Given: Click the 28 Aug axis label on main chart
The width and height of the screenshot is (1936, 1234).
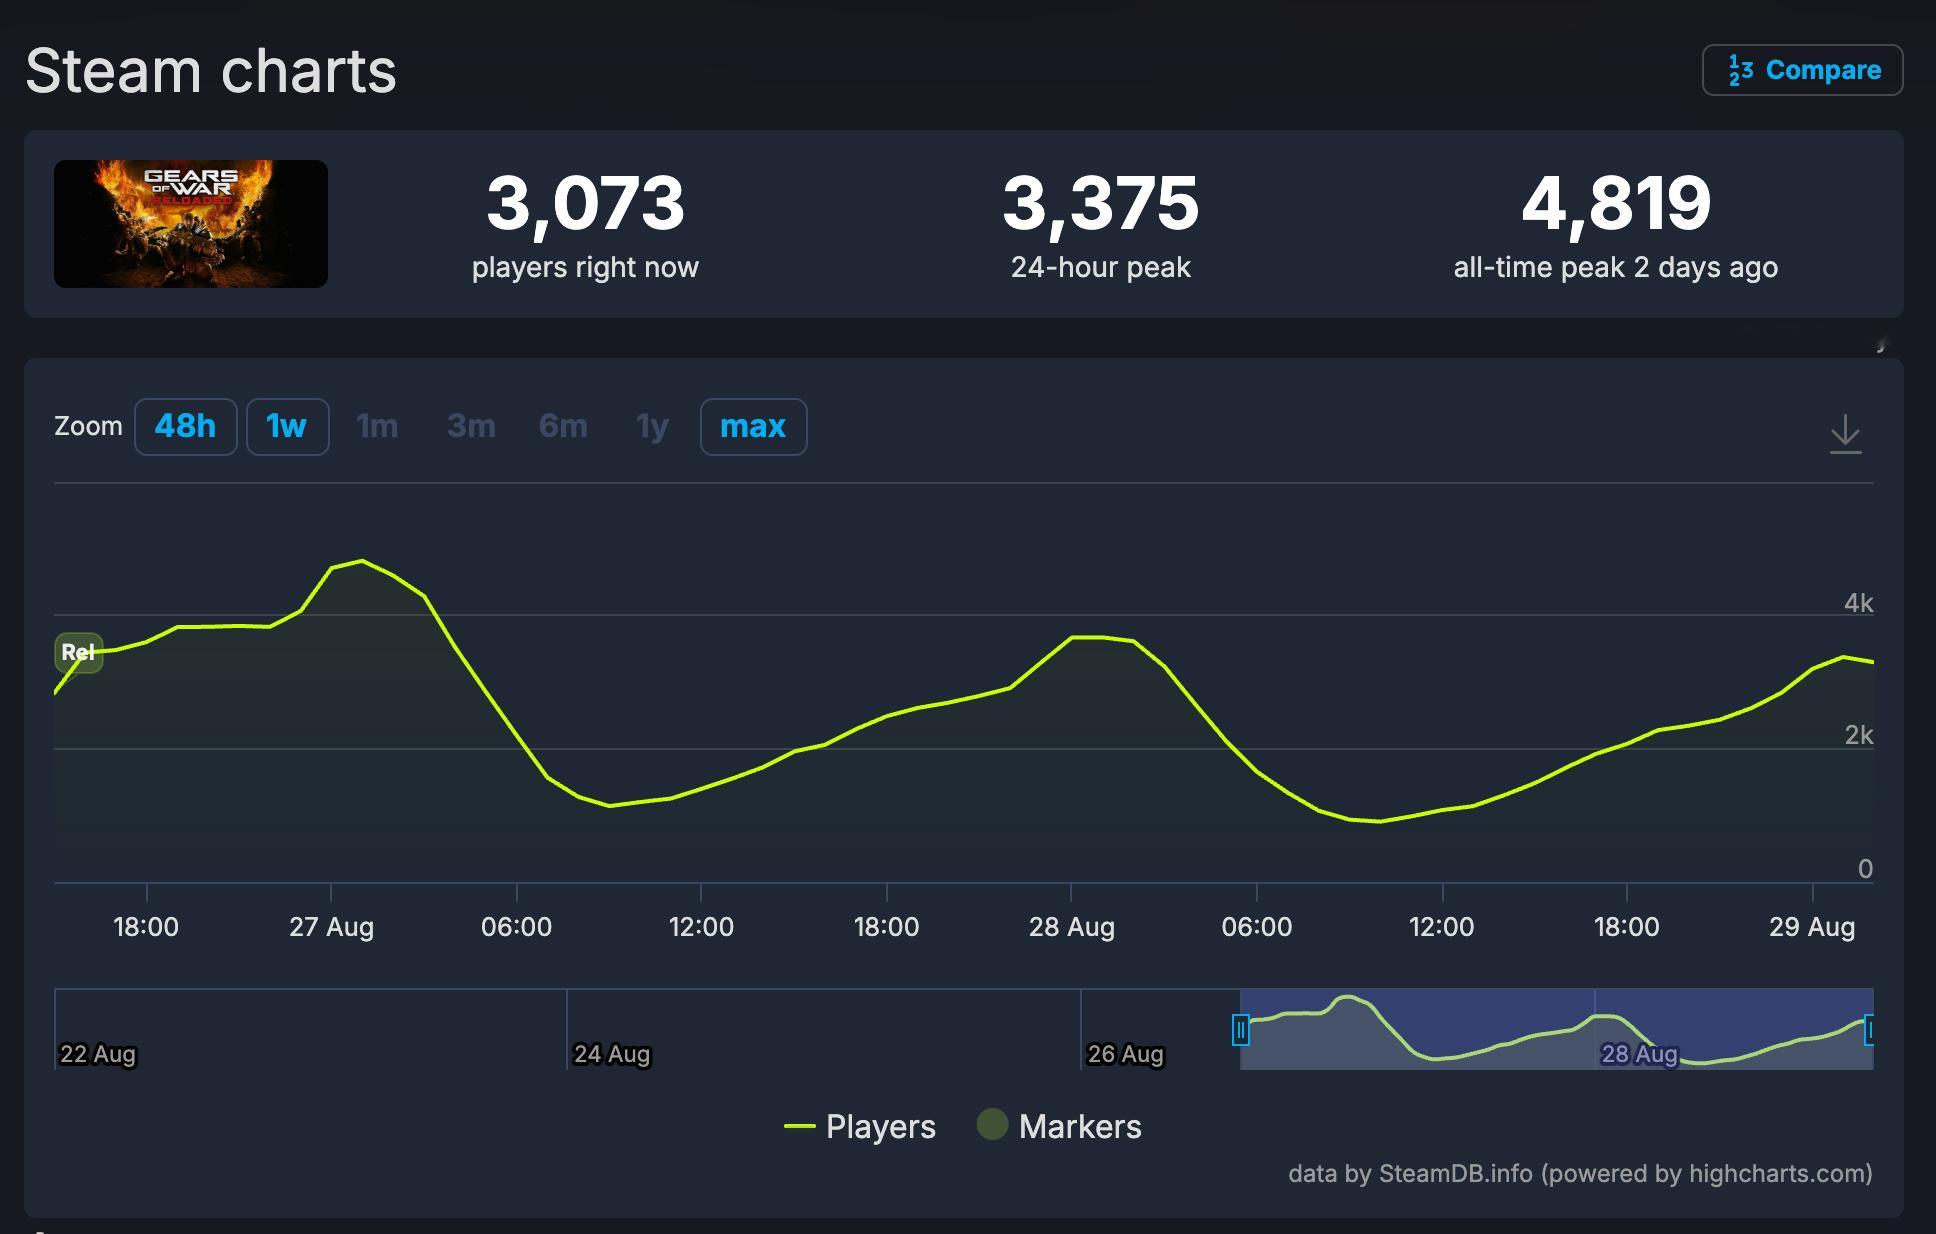Looking at the screenshot, I should 1071,927.
